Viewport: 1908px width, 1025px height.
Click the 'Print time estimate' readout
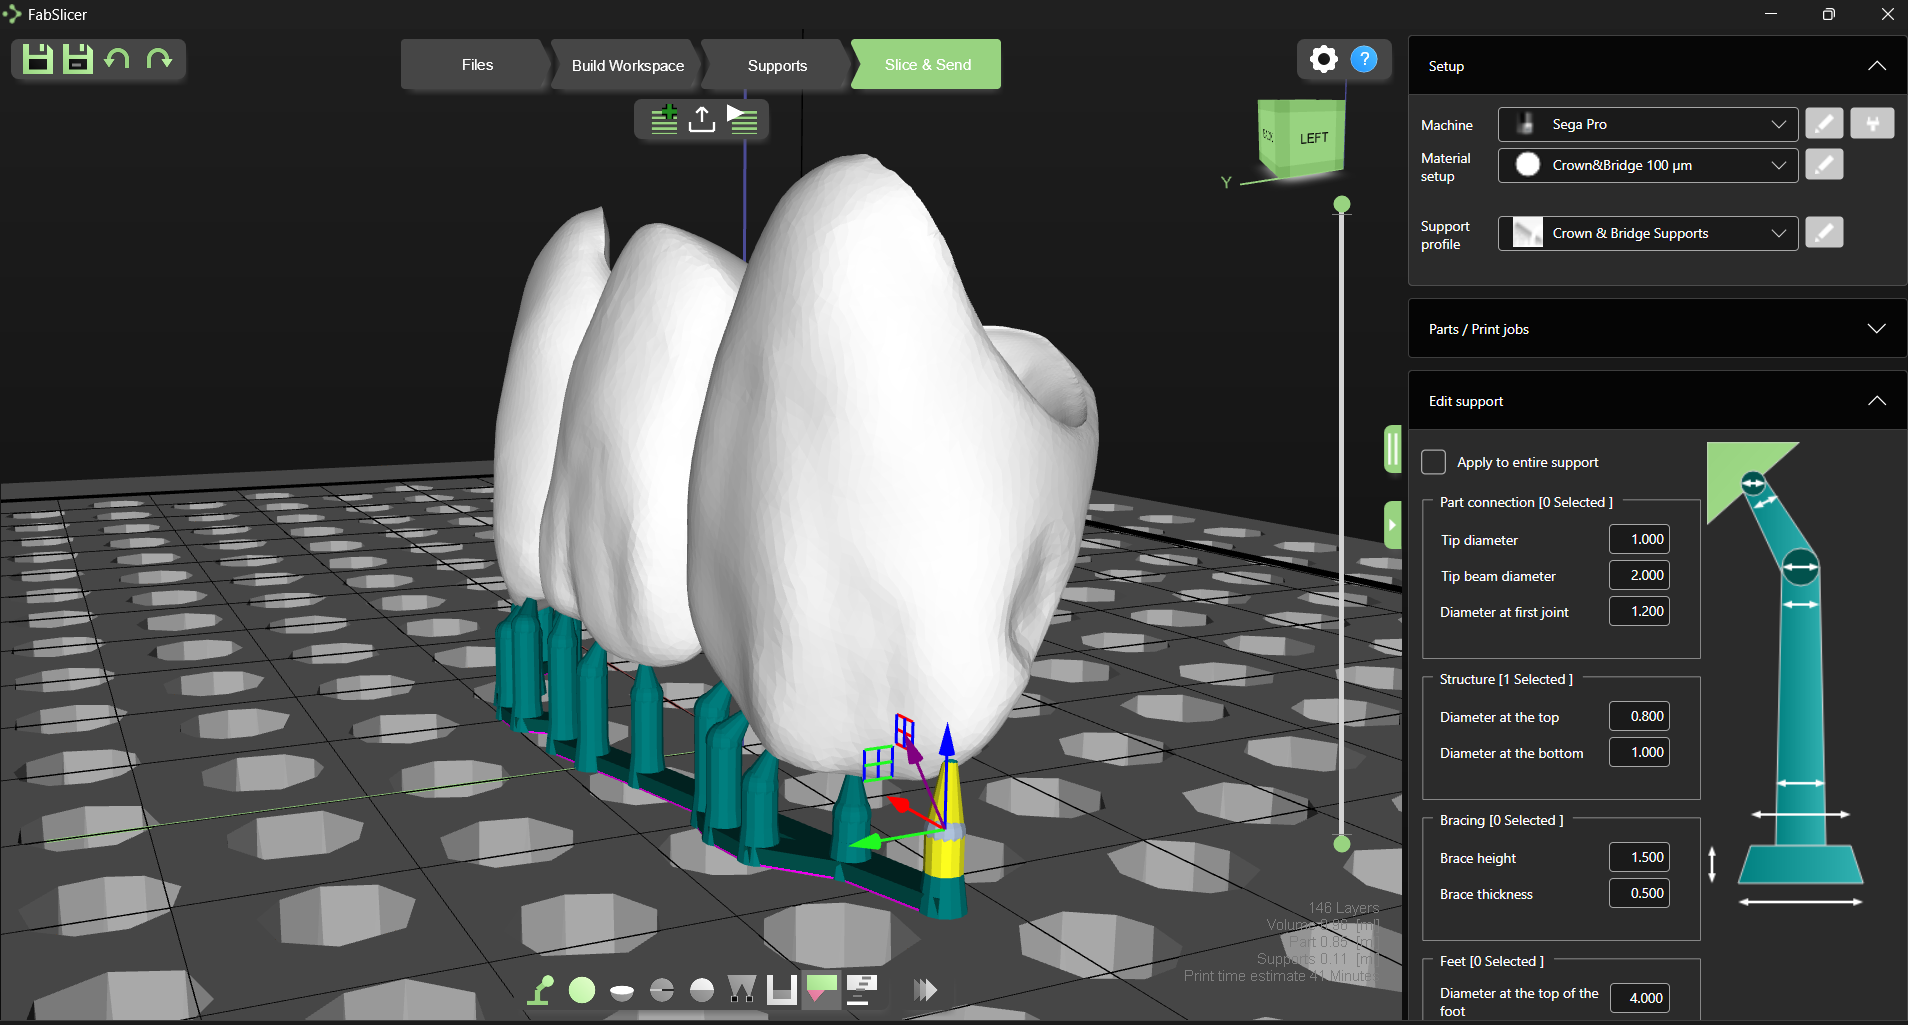[1280, 976]
